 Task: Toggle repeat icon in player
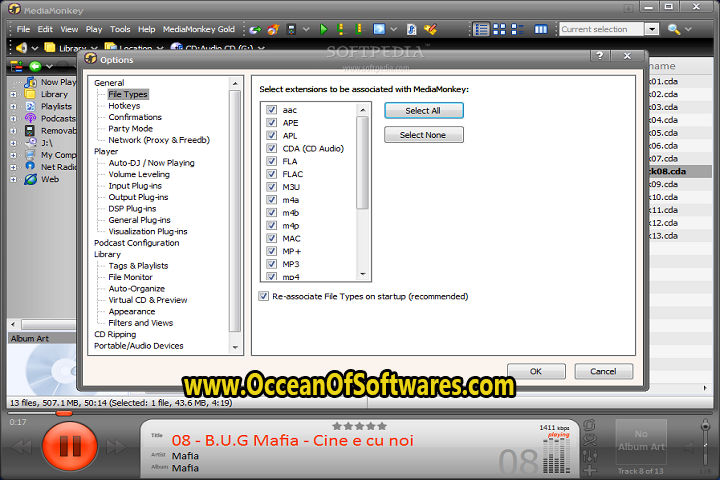tap(590, 425)
